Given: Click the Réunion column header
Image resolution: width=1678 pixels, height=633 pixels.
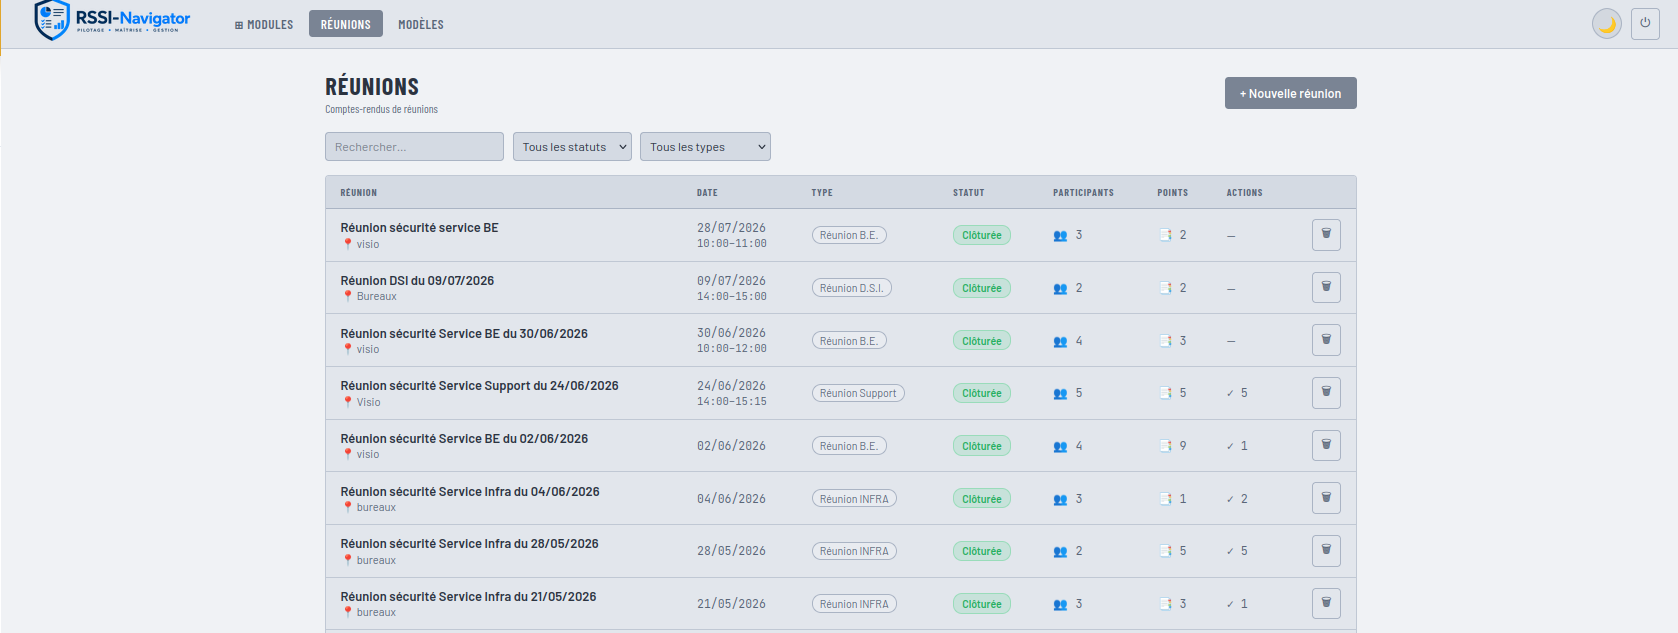Looking at the screenshot, I should 358,193.
